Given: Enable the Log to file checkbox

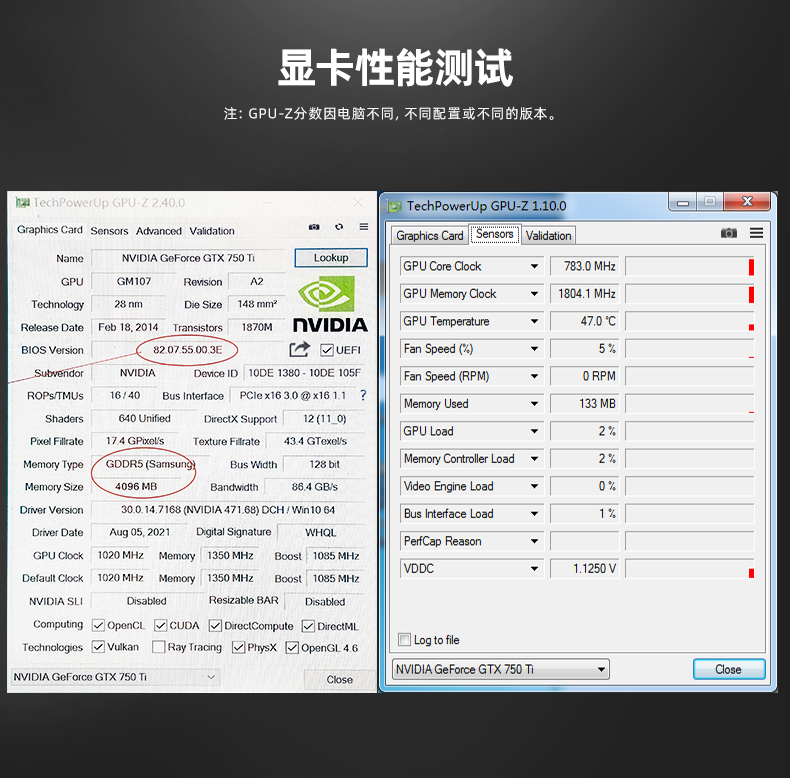Looking at the screenshot, I should click(x=404, y=640).
